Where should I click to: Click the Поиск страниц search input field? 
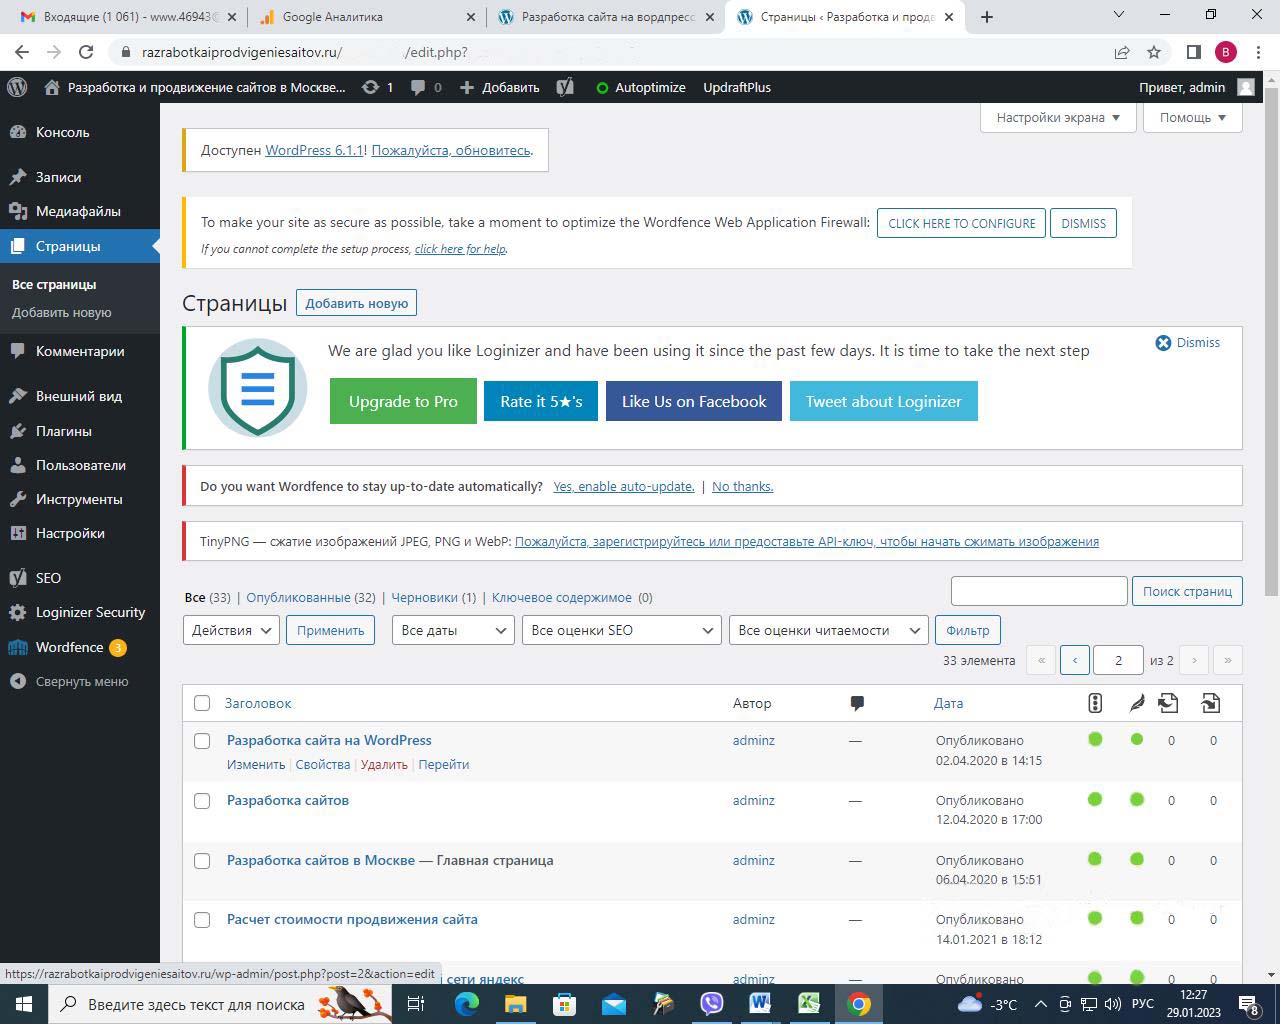pos(1038,591)
